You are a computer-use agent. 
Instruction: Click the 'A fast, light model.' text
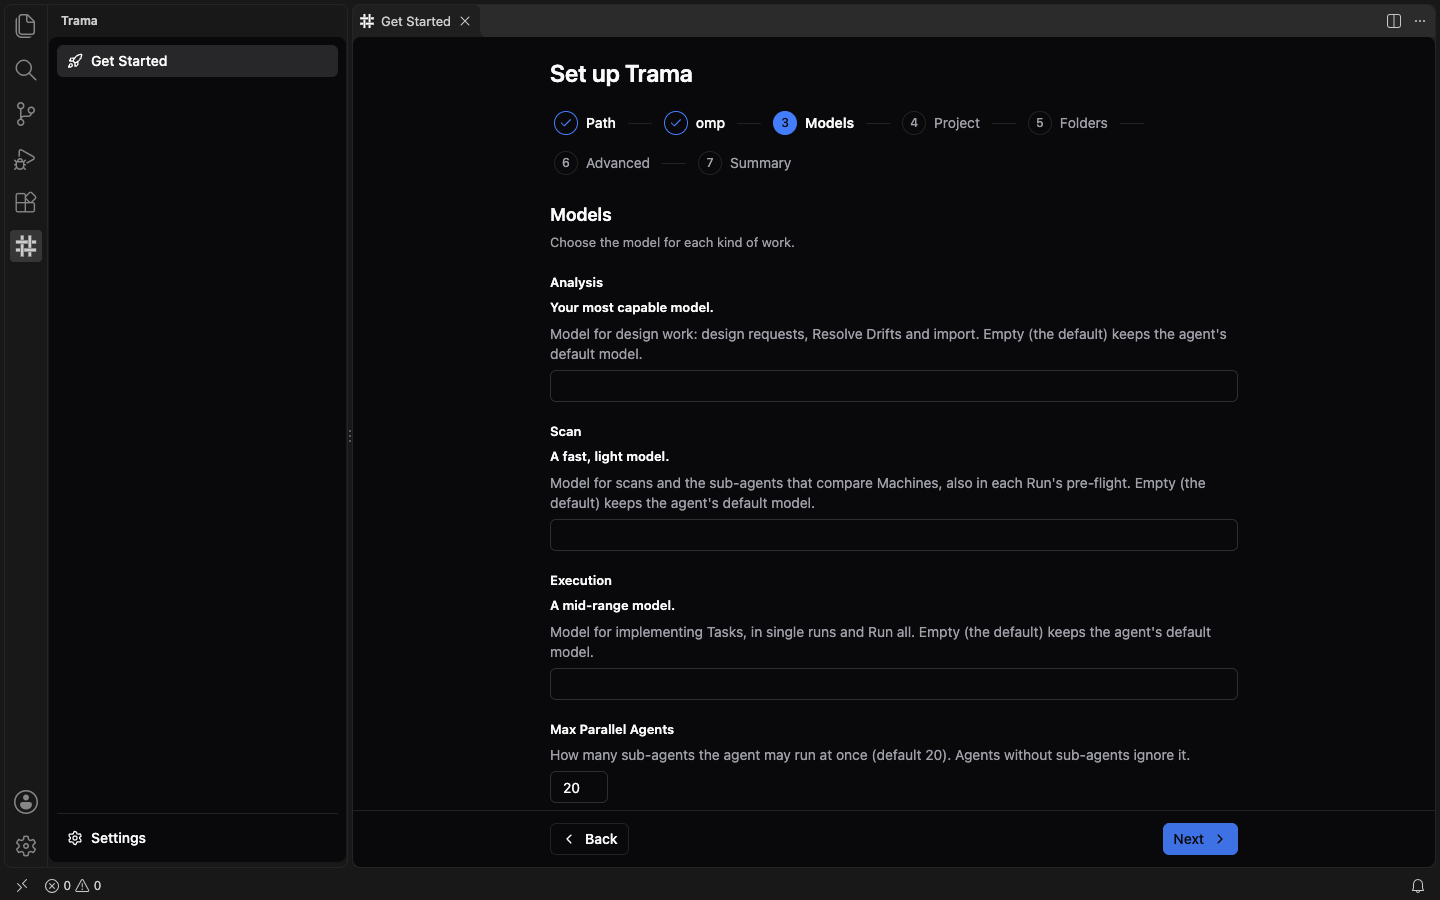coord(610,457)
